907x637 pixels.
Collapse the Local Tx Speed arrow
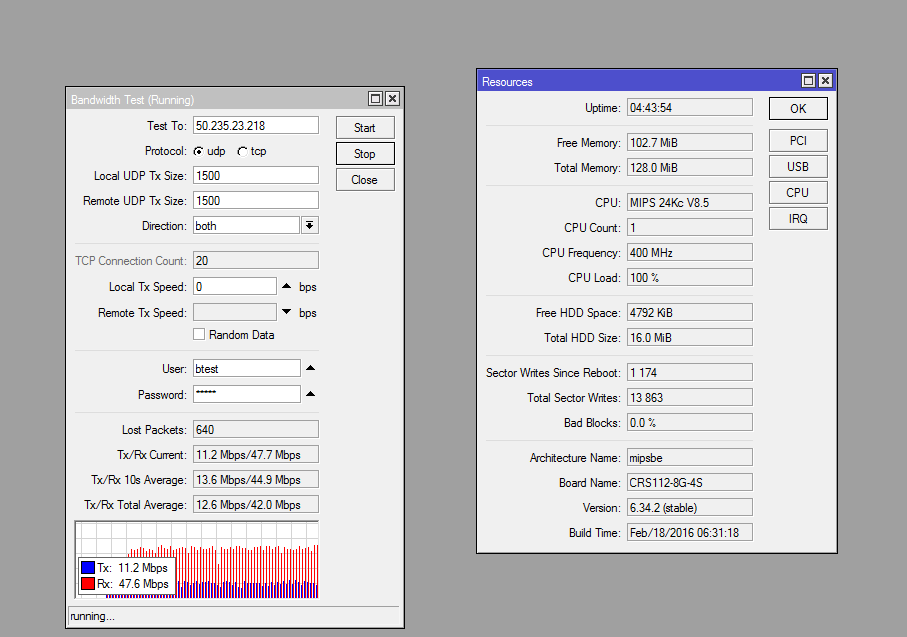click(x=287, y=287)
